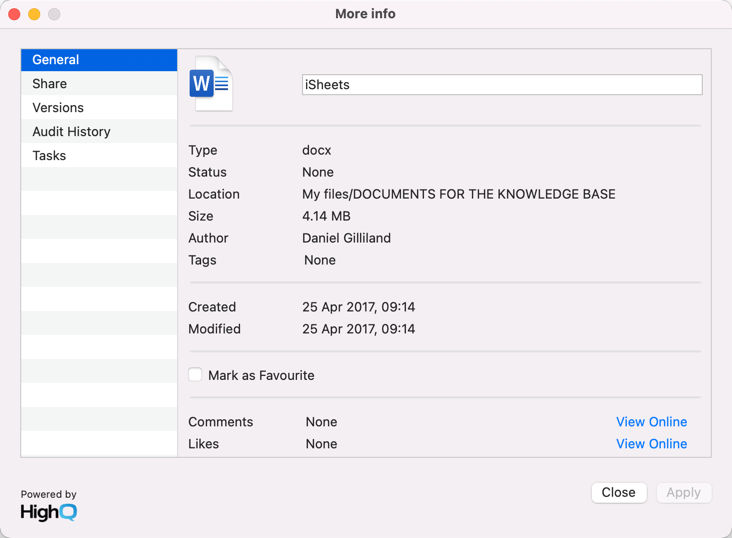732x538 pixels.
Task: Select the General sidebar tab
Action: (99, 60)
